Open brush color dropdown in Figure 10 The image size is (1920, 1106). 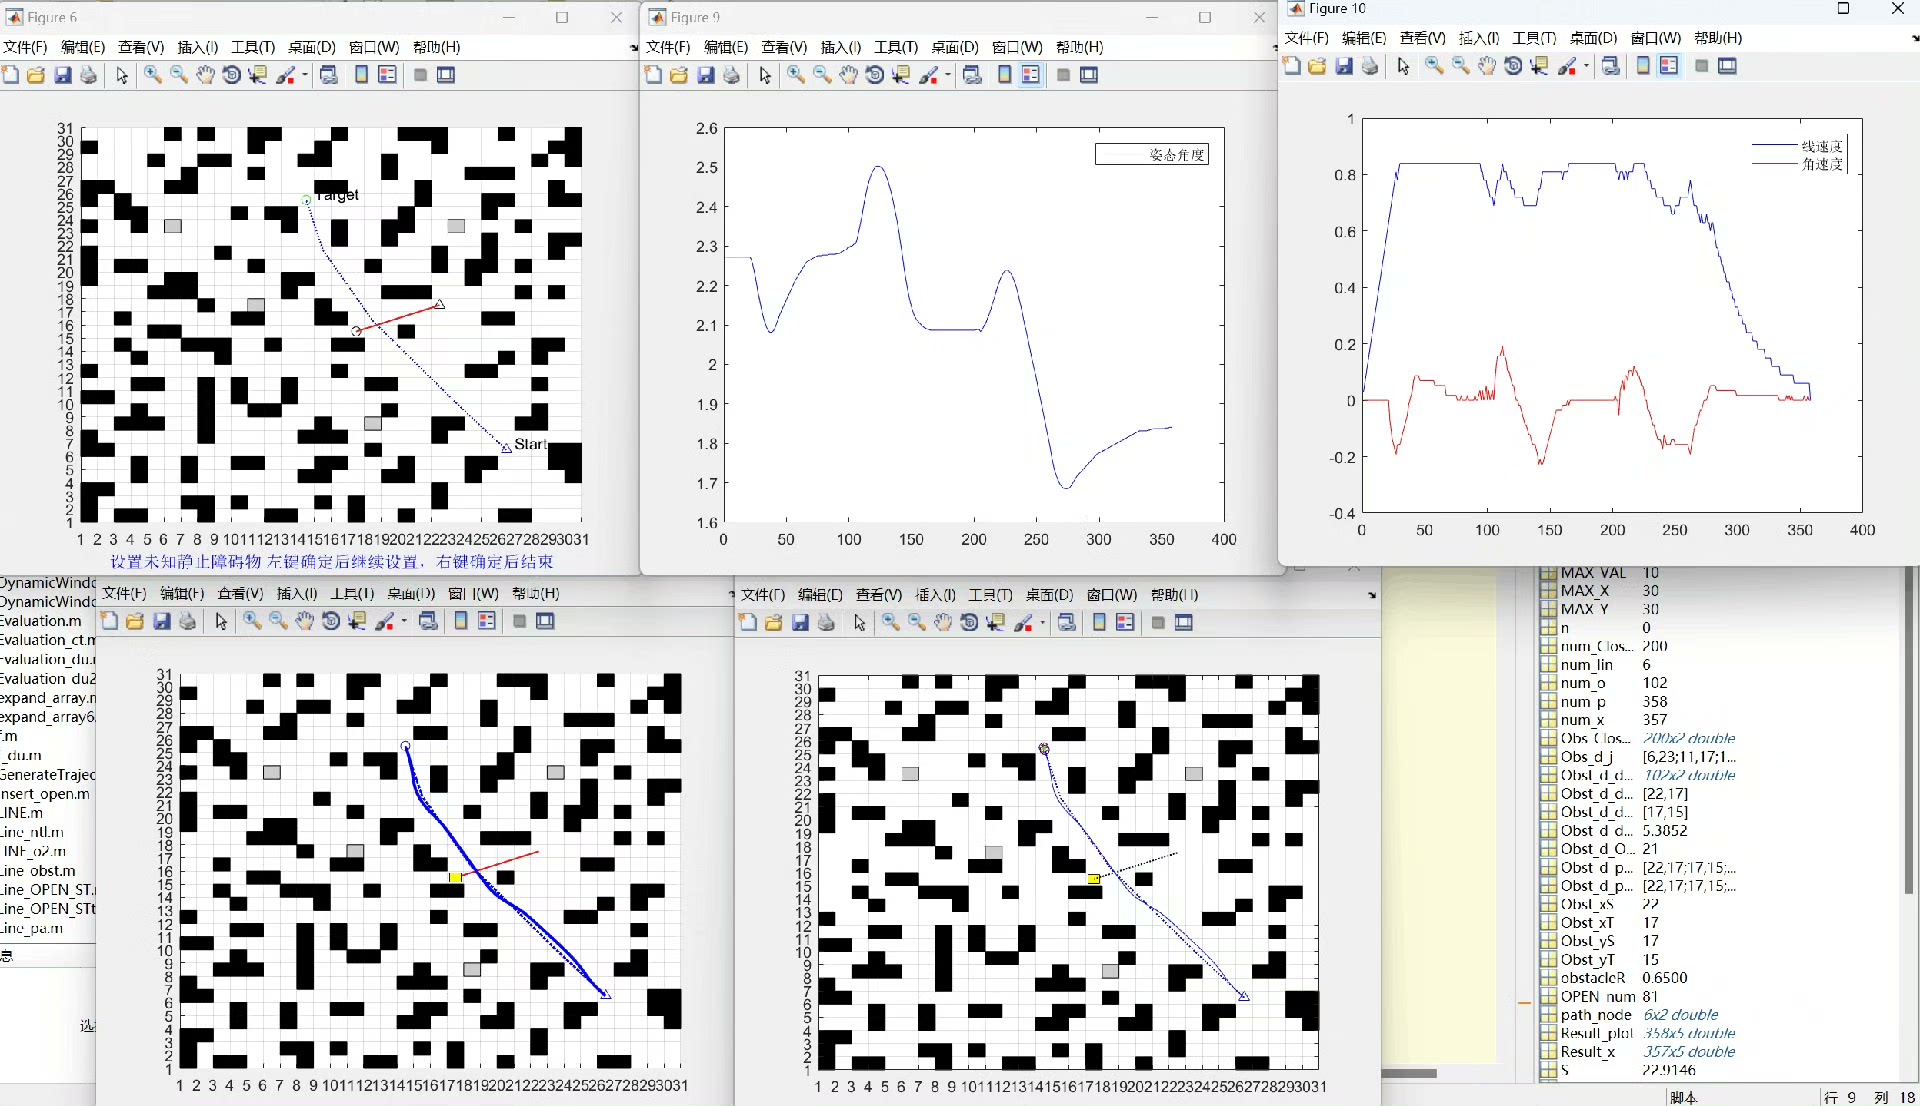[1586, 66]
